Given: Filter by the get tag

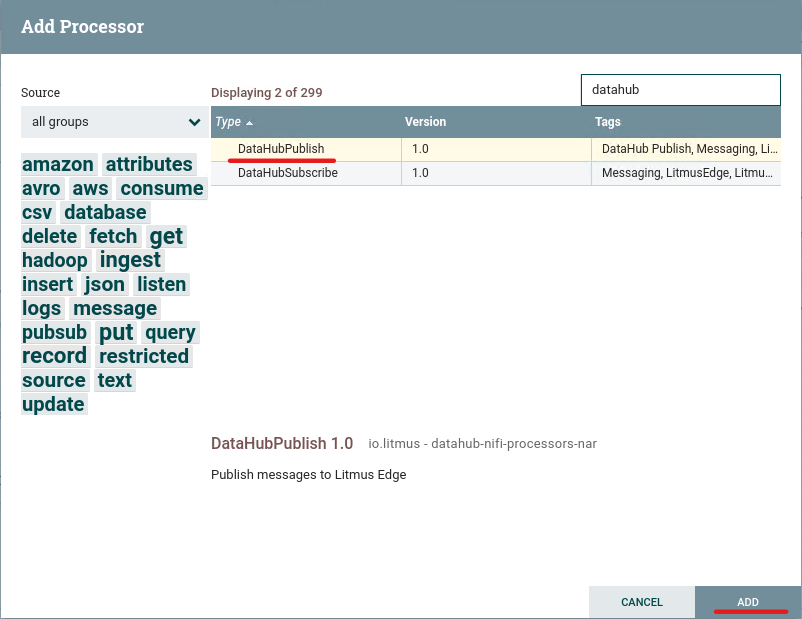Looking at the screenshot, I should tap(166, 236).
